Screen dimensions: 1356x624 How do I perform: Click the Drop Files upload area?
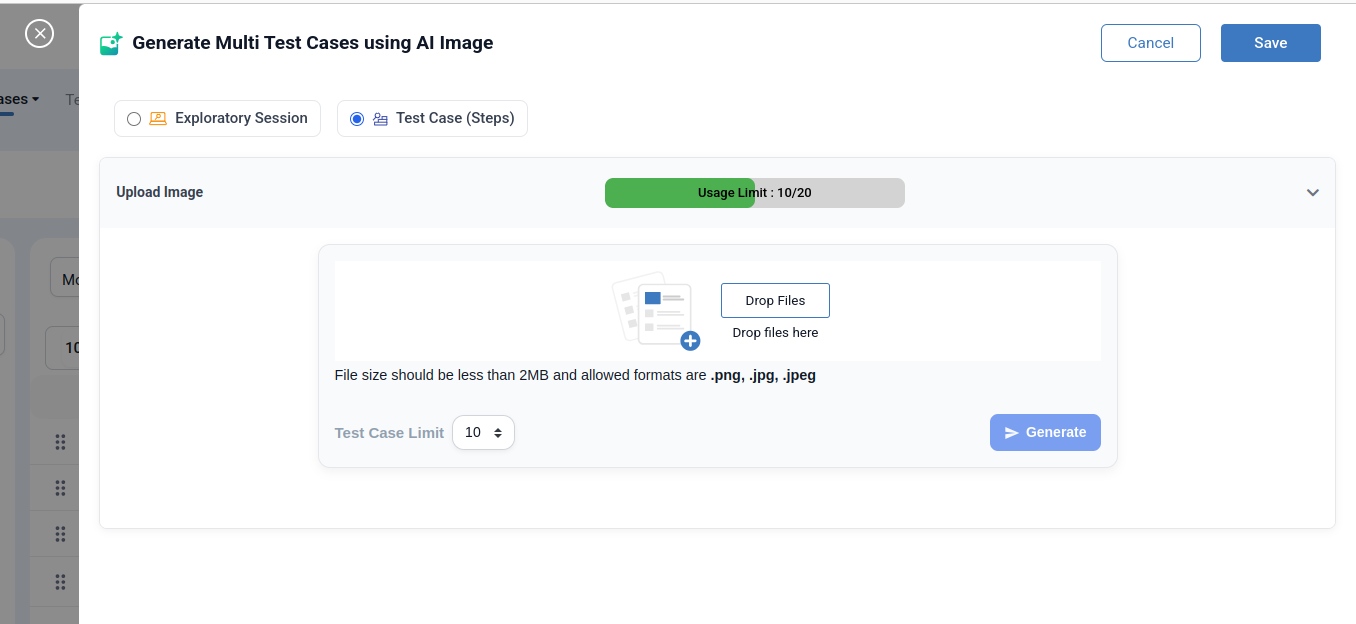point(775,300)
